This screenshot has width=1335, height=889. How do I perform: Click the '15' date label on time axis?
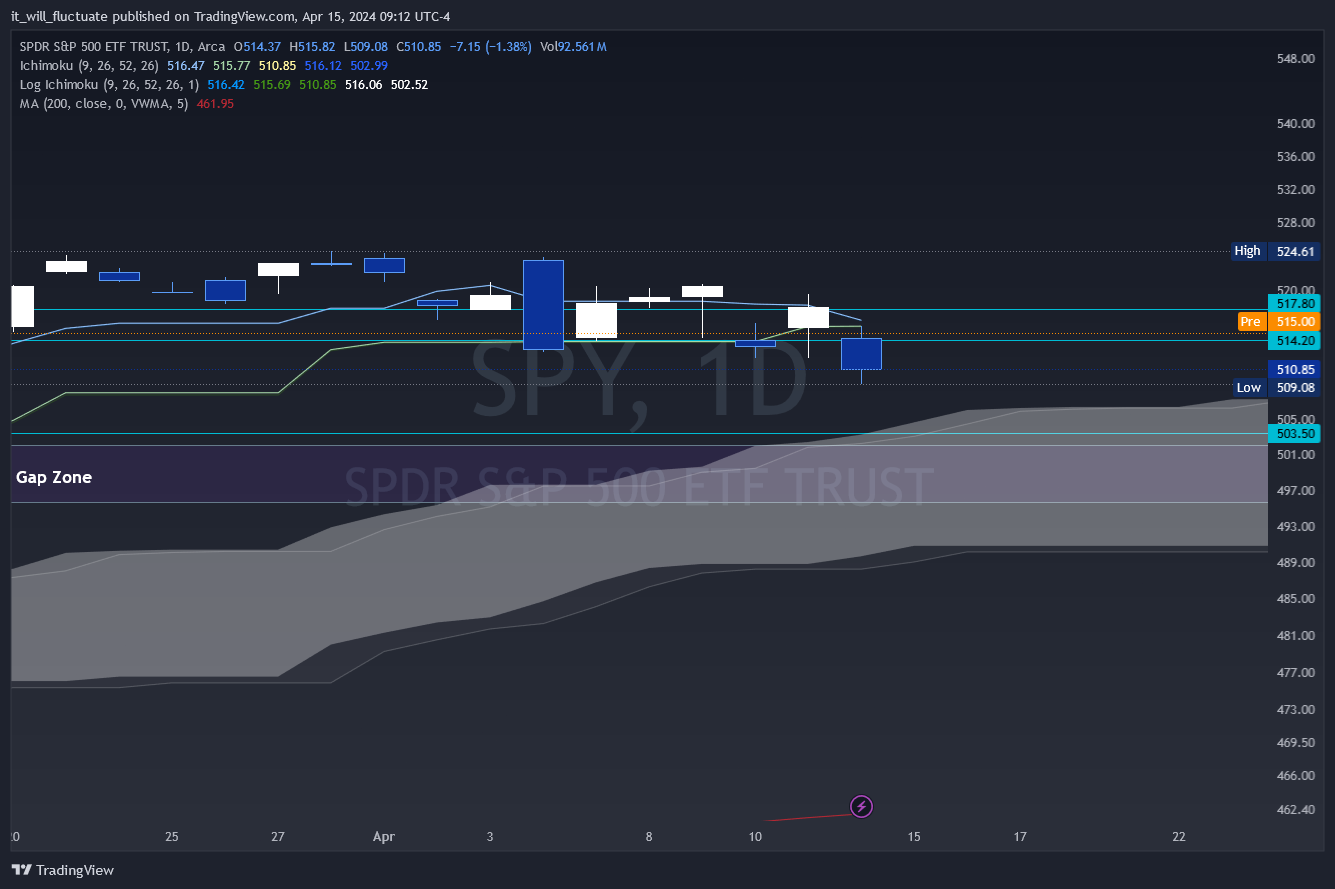(x=914, y=837)
